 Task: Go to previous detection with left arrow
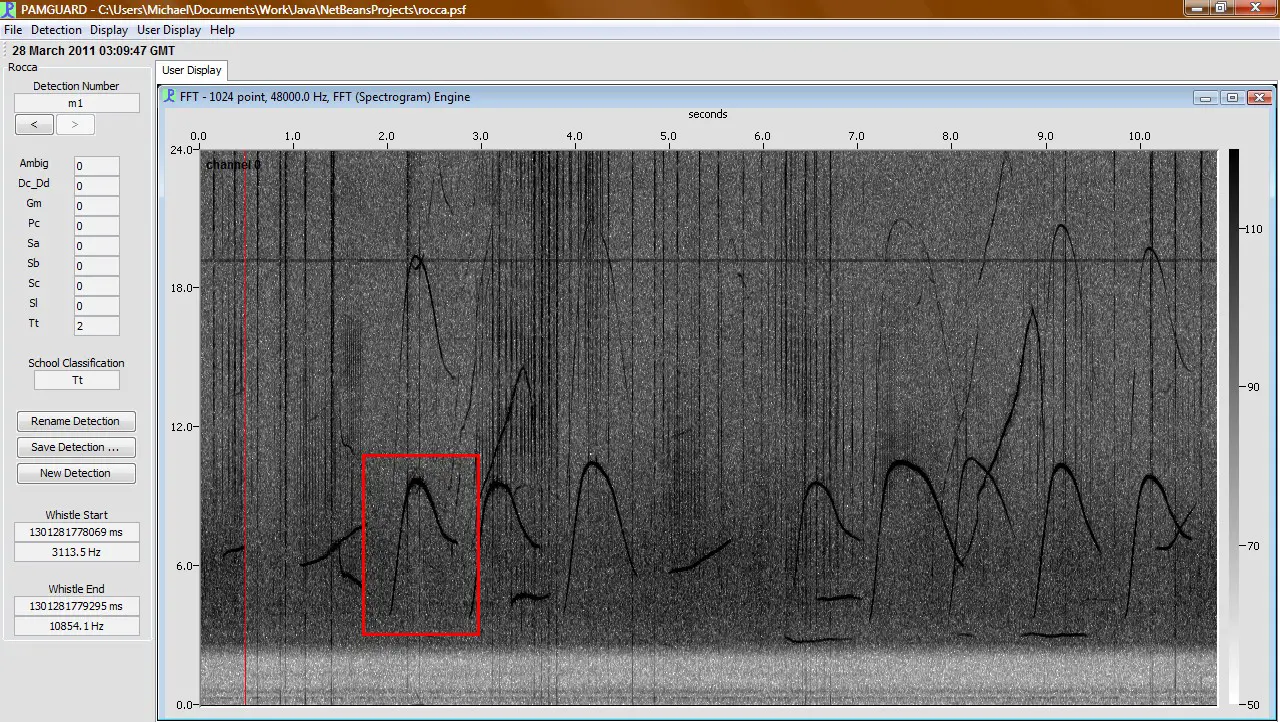pyautogui.click(x=34, y=123)
